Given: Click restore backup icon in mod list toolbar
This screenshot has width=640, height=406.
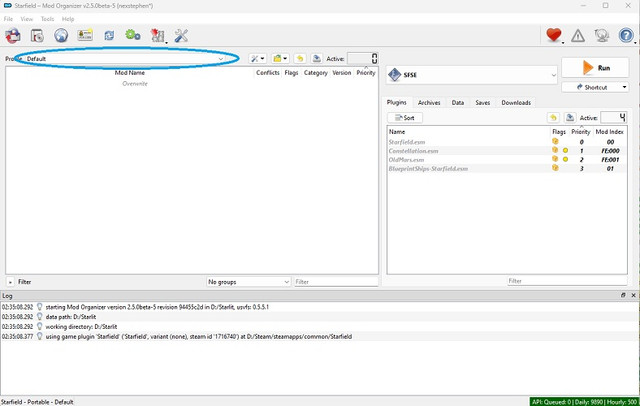Looking at the screenshot, I should 300,59.
